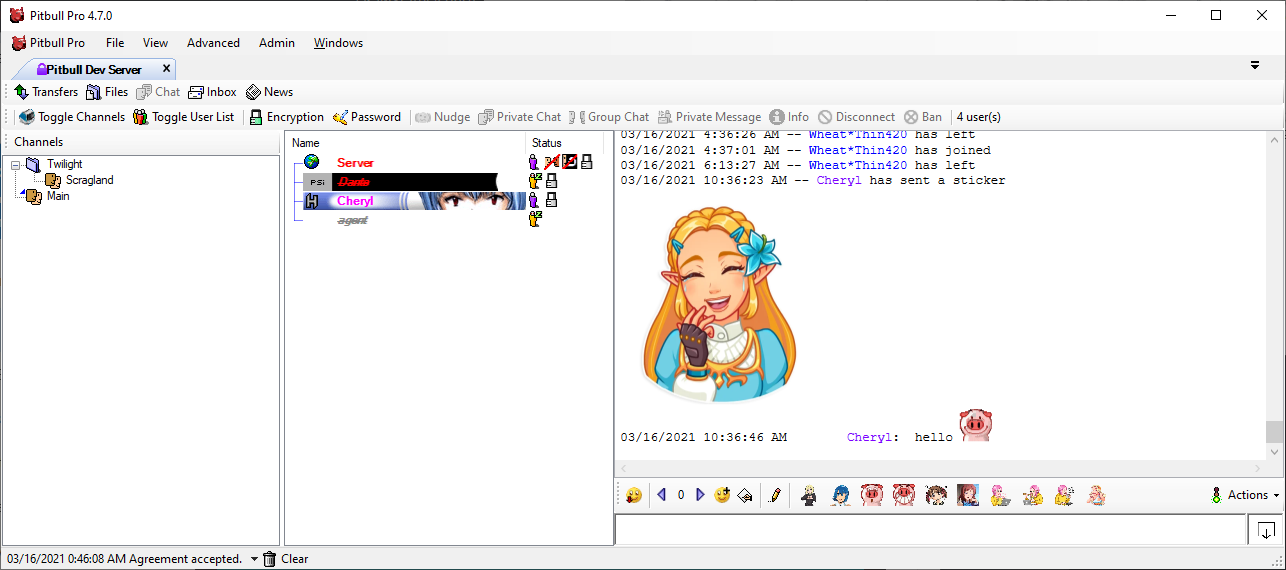Clear the status log
Viewport: 1286px width, 570px height.
click(x=285, y=559)
